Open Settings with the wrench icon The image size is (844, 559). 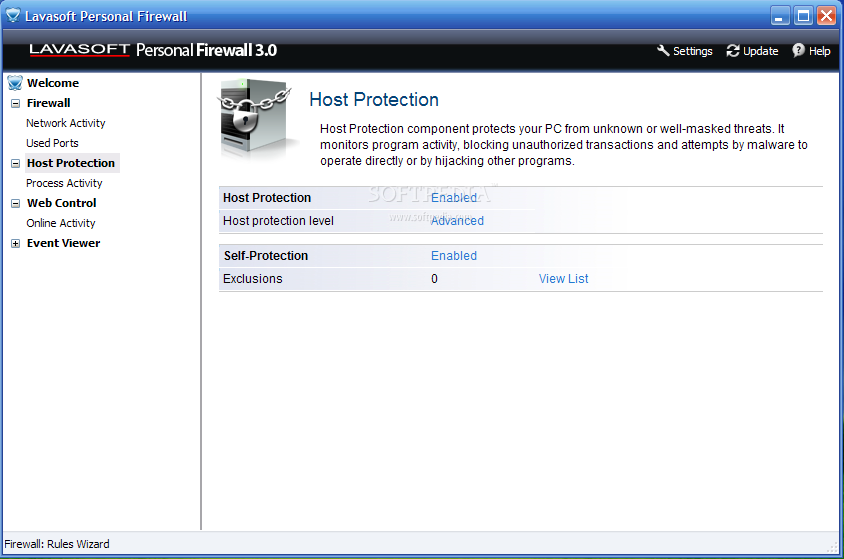pyautogui.click(x=663, y=51)
